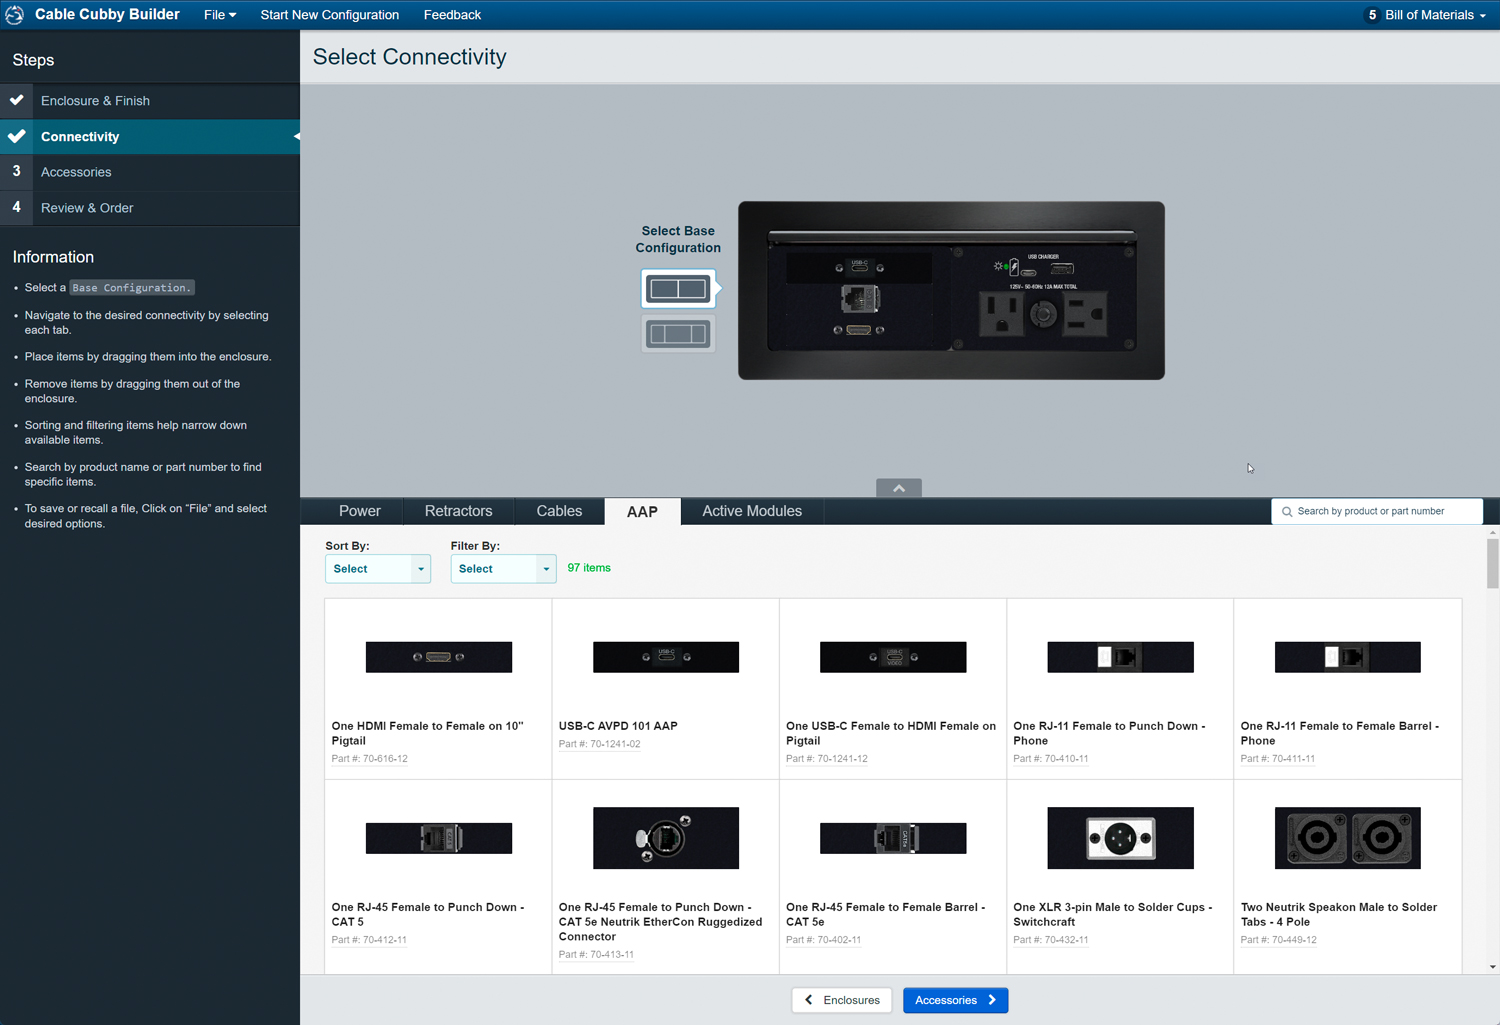
Task: Open the File menu
Action: coord(220,15)
